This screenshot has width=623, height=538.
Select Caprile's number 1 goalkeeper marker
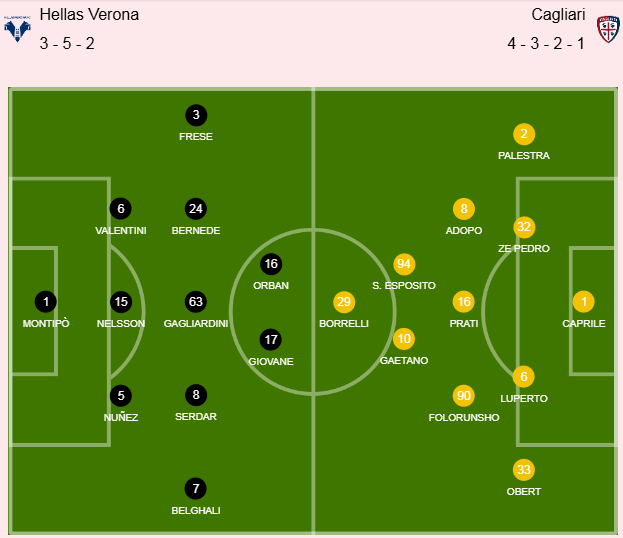point(584,301)
